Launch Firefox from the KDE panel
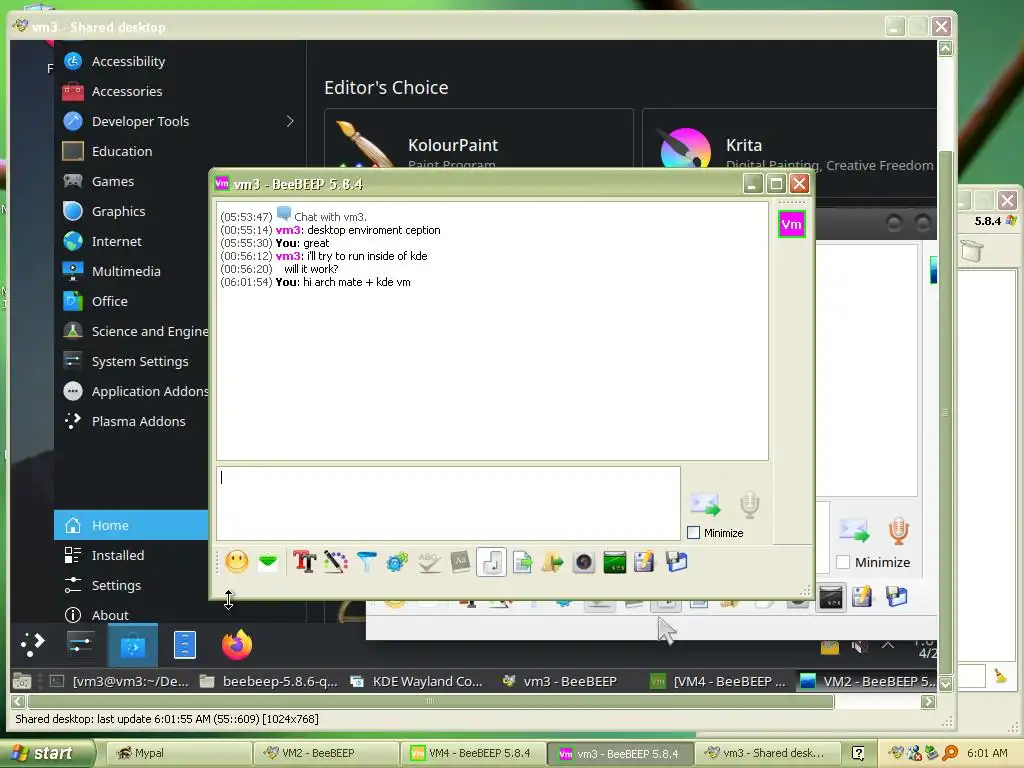Viewport: 1024px width, 768px height. coord(237,645)
